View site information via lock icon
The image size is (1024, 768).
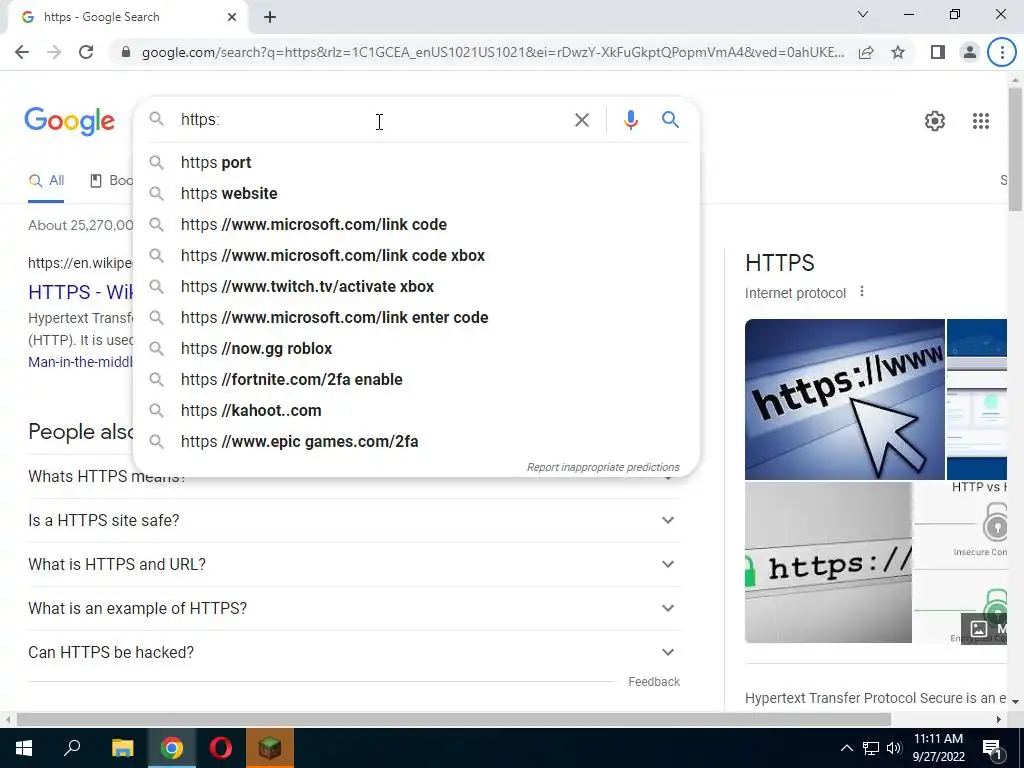(126, 52)
